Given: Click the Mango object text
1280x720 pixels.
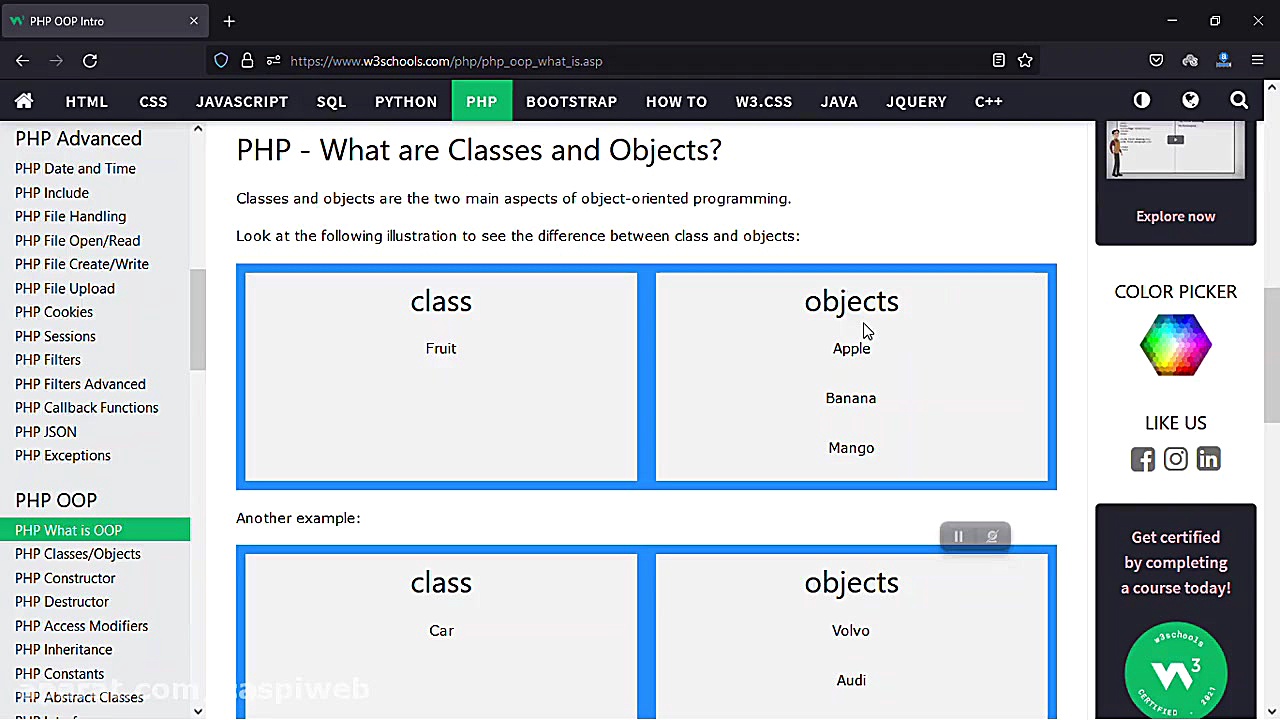Looking at the screenshot, I should pyautogui.click(x=851, y=448).
